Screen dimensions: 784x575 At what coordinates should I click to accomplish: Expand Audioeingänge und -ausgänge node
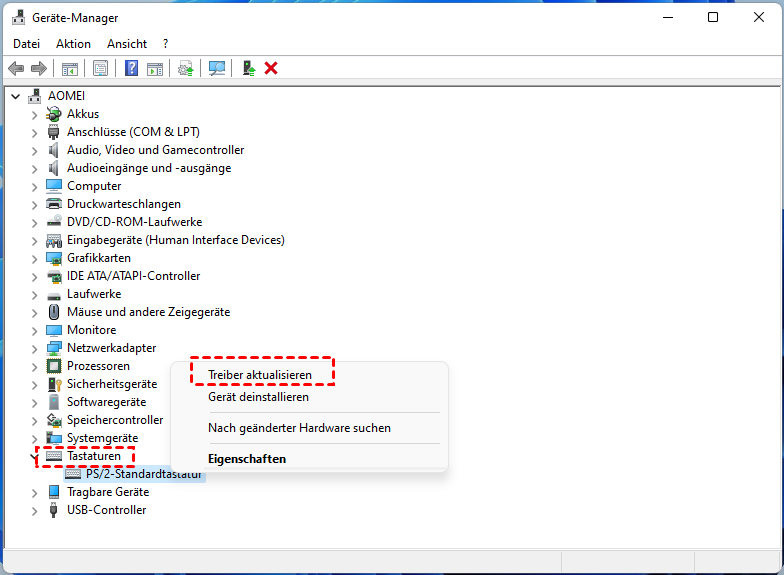[x=34, y=168]
